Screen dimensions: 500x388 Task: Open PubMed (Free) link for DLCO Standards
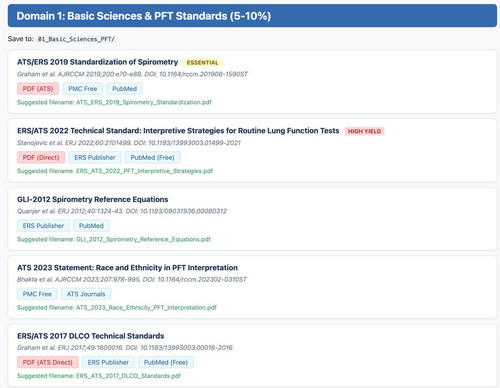(166, 362)
